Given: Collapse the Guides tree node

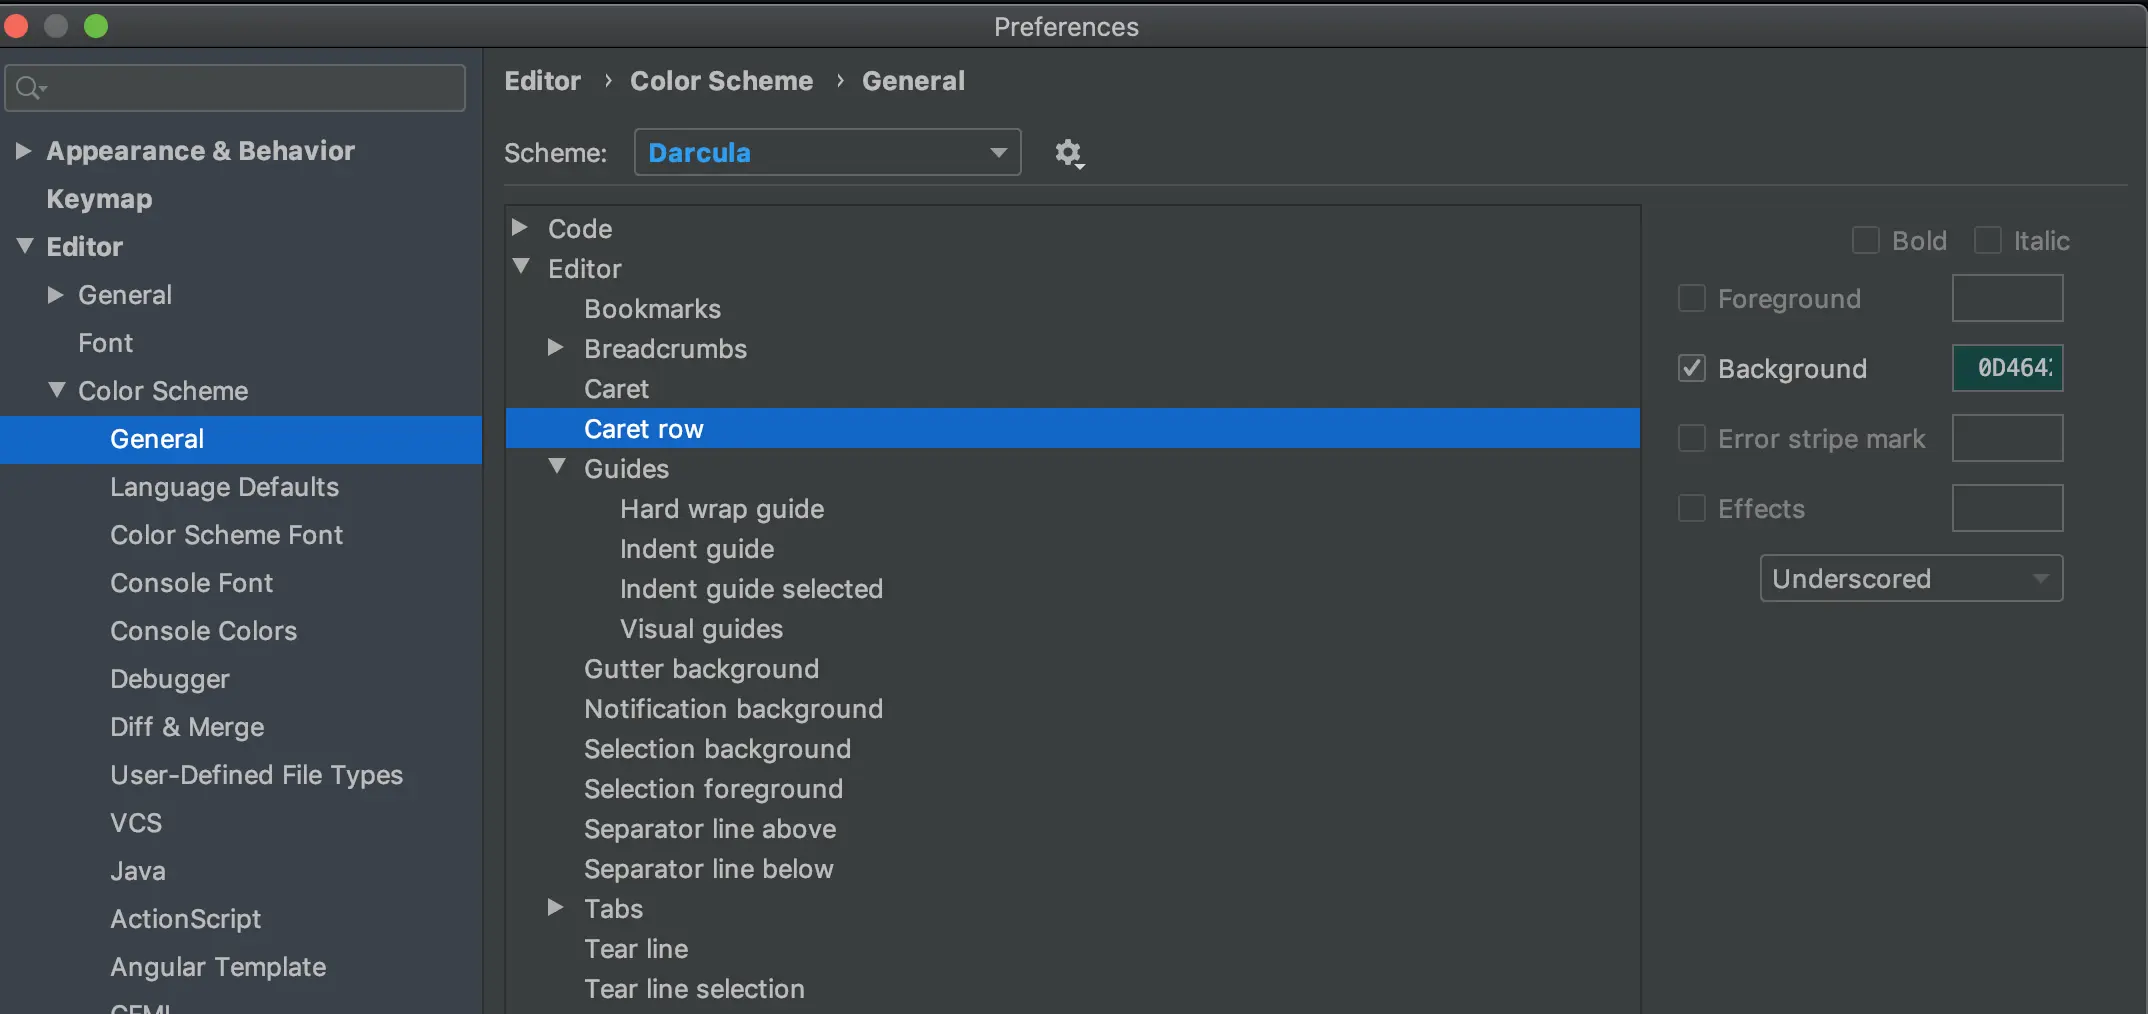Looking at the screenshot, I should point(557,467).
